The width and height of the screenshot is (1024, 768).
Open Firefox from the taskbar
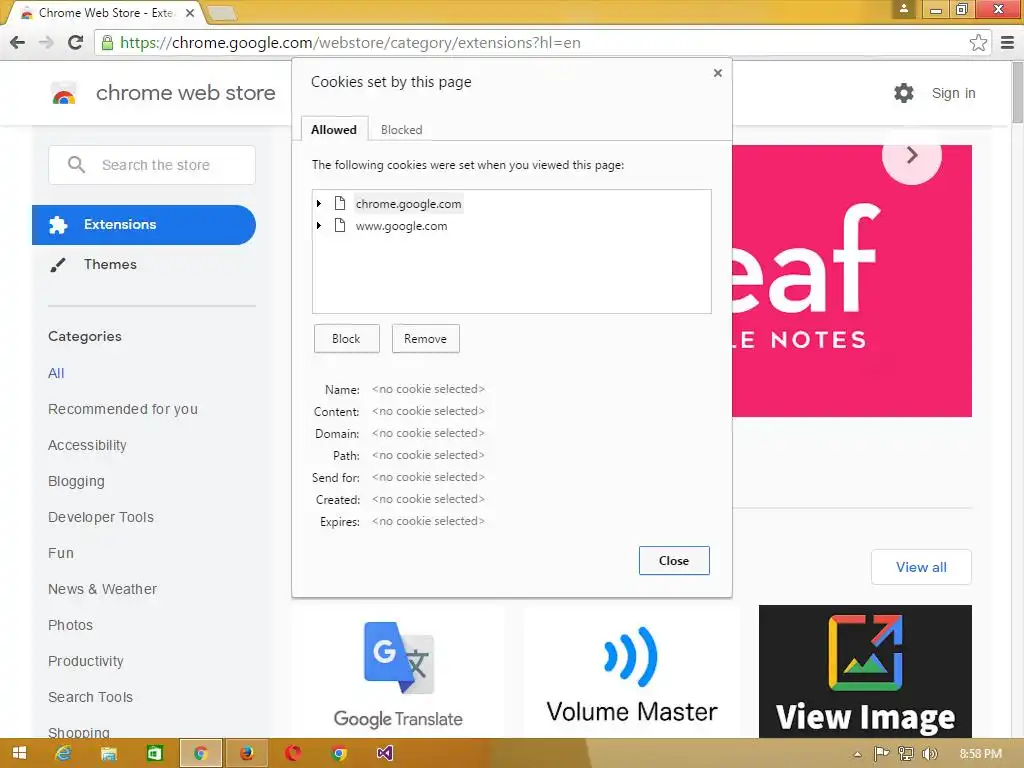pos(246,753)
